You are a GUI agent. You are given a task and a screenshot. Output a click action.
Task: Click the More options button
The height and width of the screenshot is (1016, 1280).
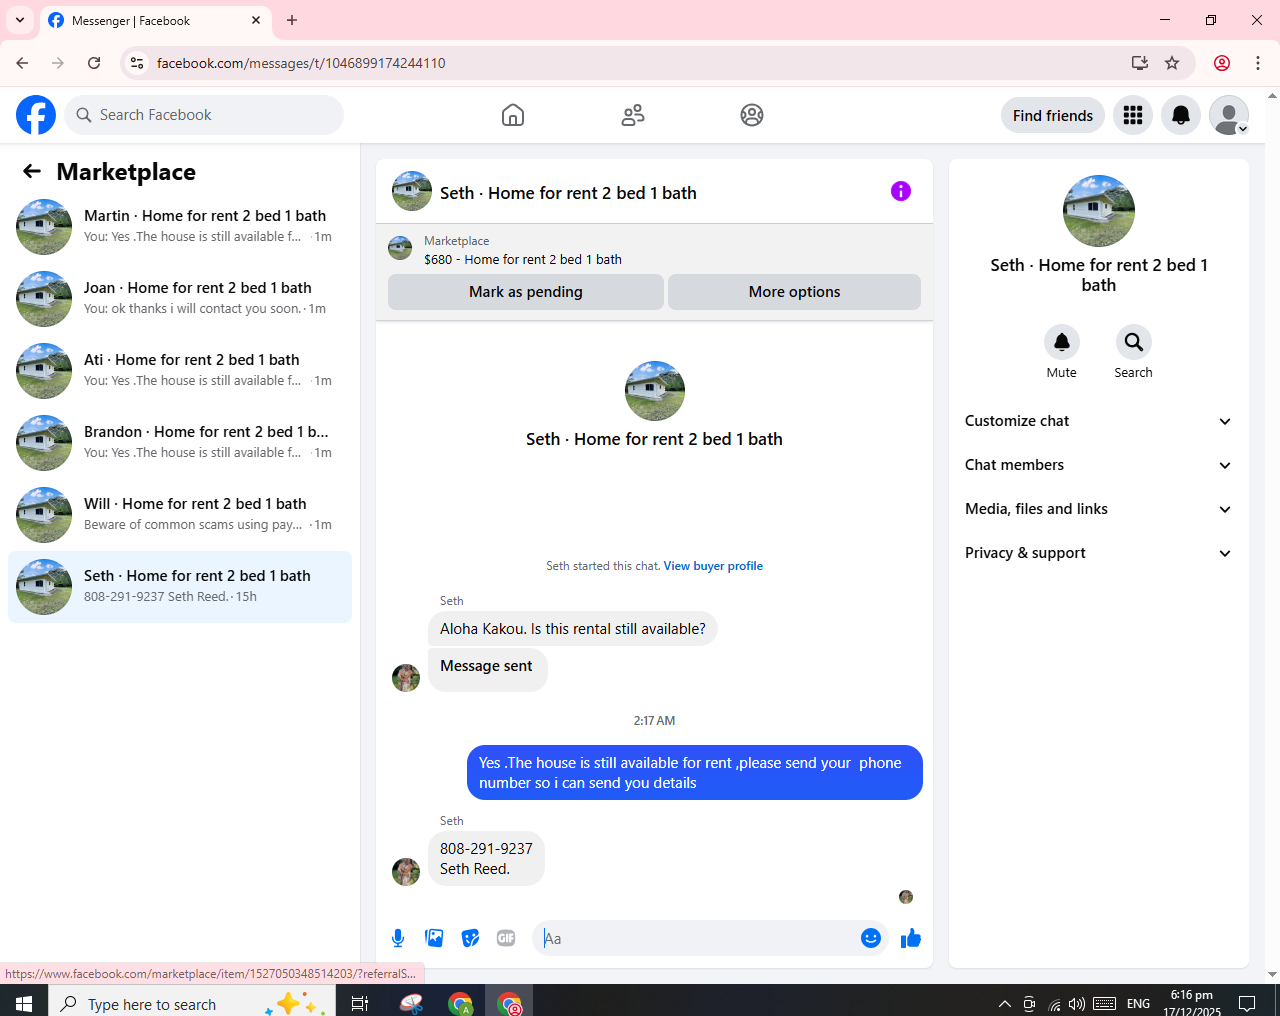click(794, 292)
